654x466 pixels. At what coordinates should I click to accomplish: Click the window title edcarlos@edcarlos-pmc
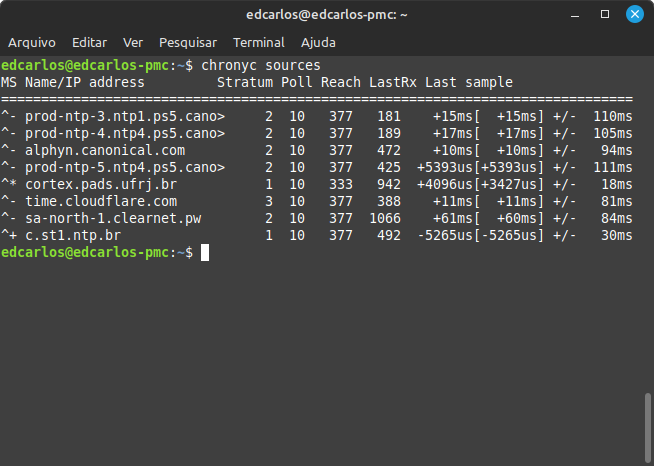coord(326,15)
